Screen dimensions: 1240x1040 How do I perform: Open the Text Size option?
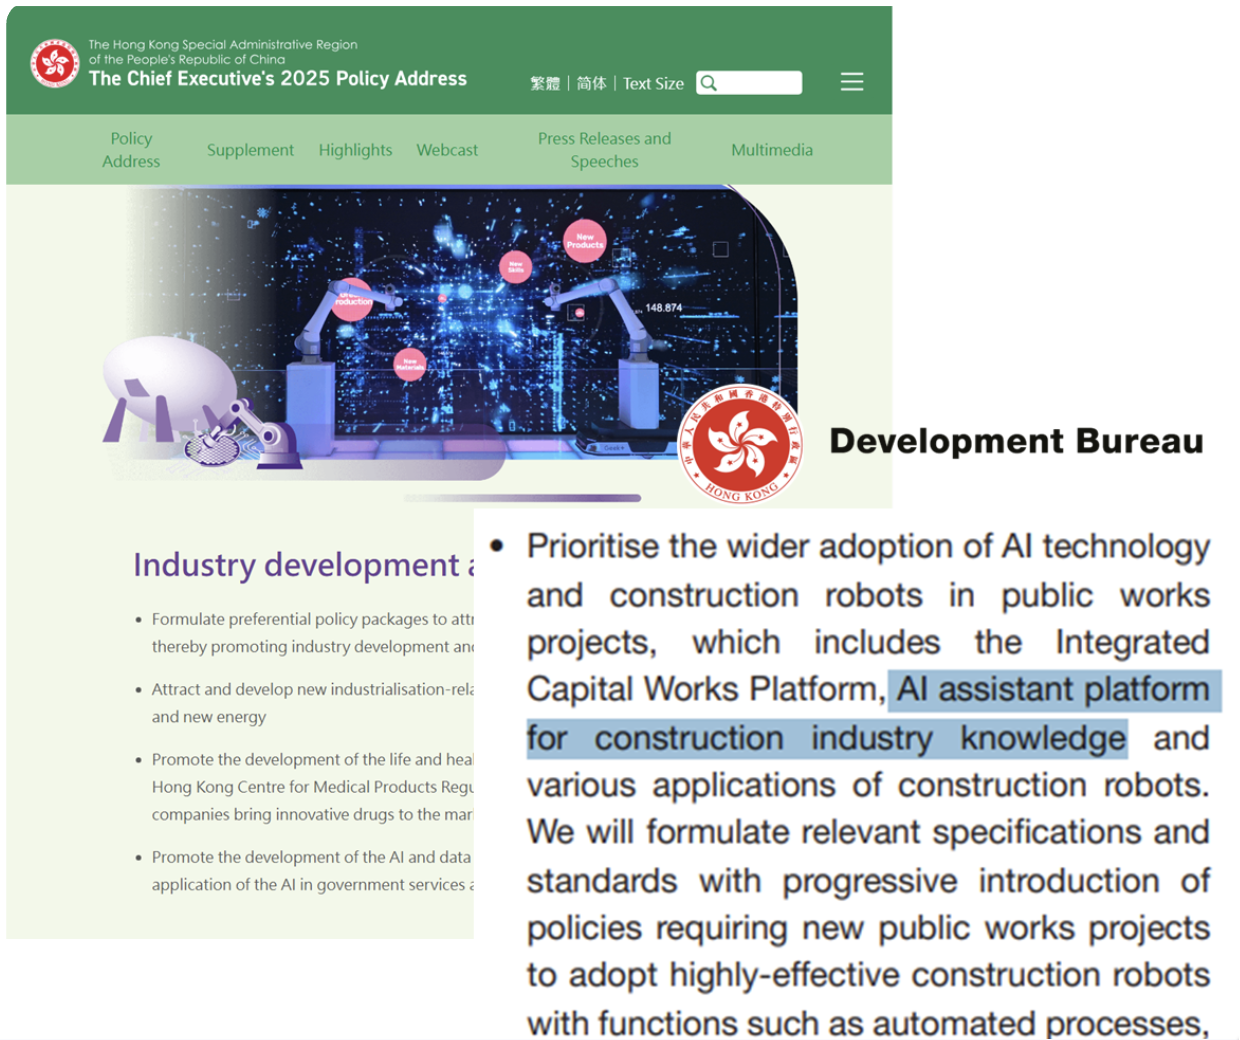point(653,83)
